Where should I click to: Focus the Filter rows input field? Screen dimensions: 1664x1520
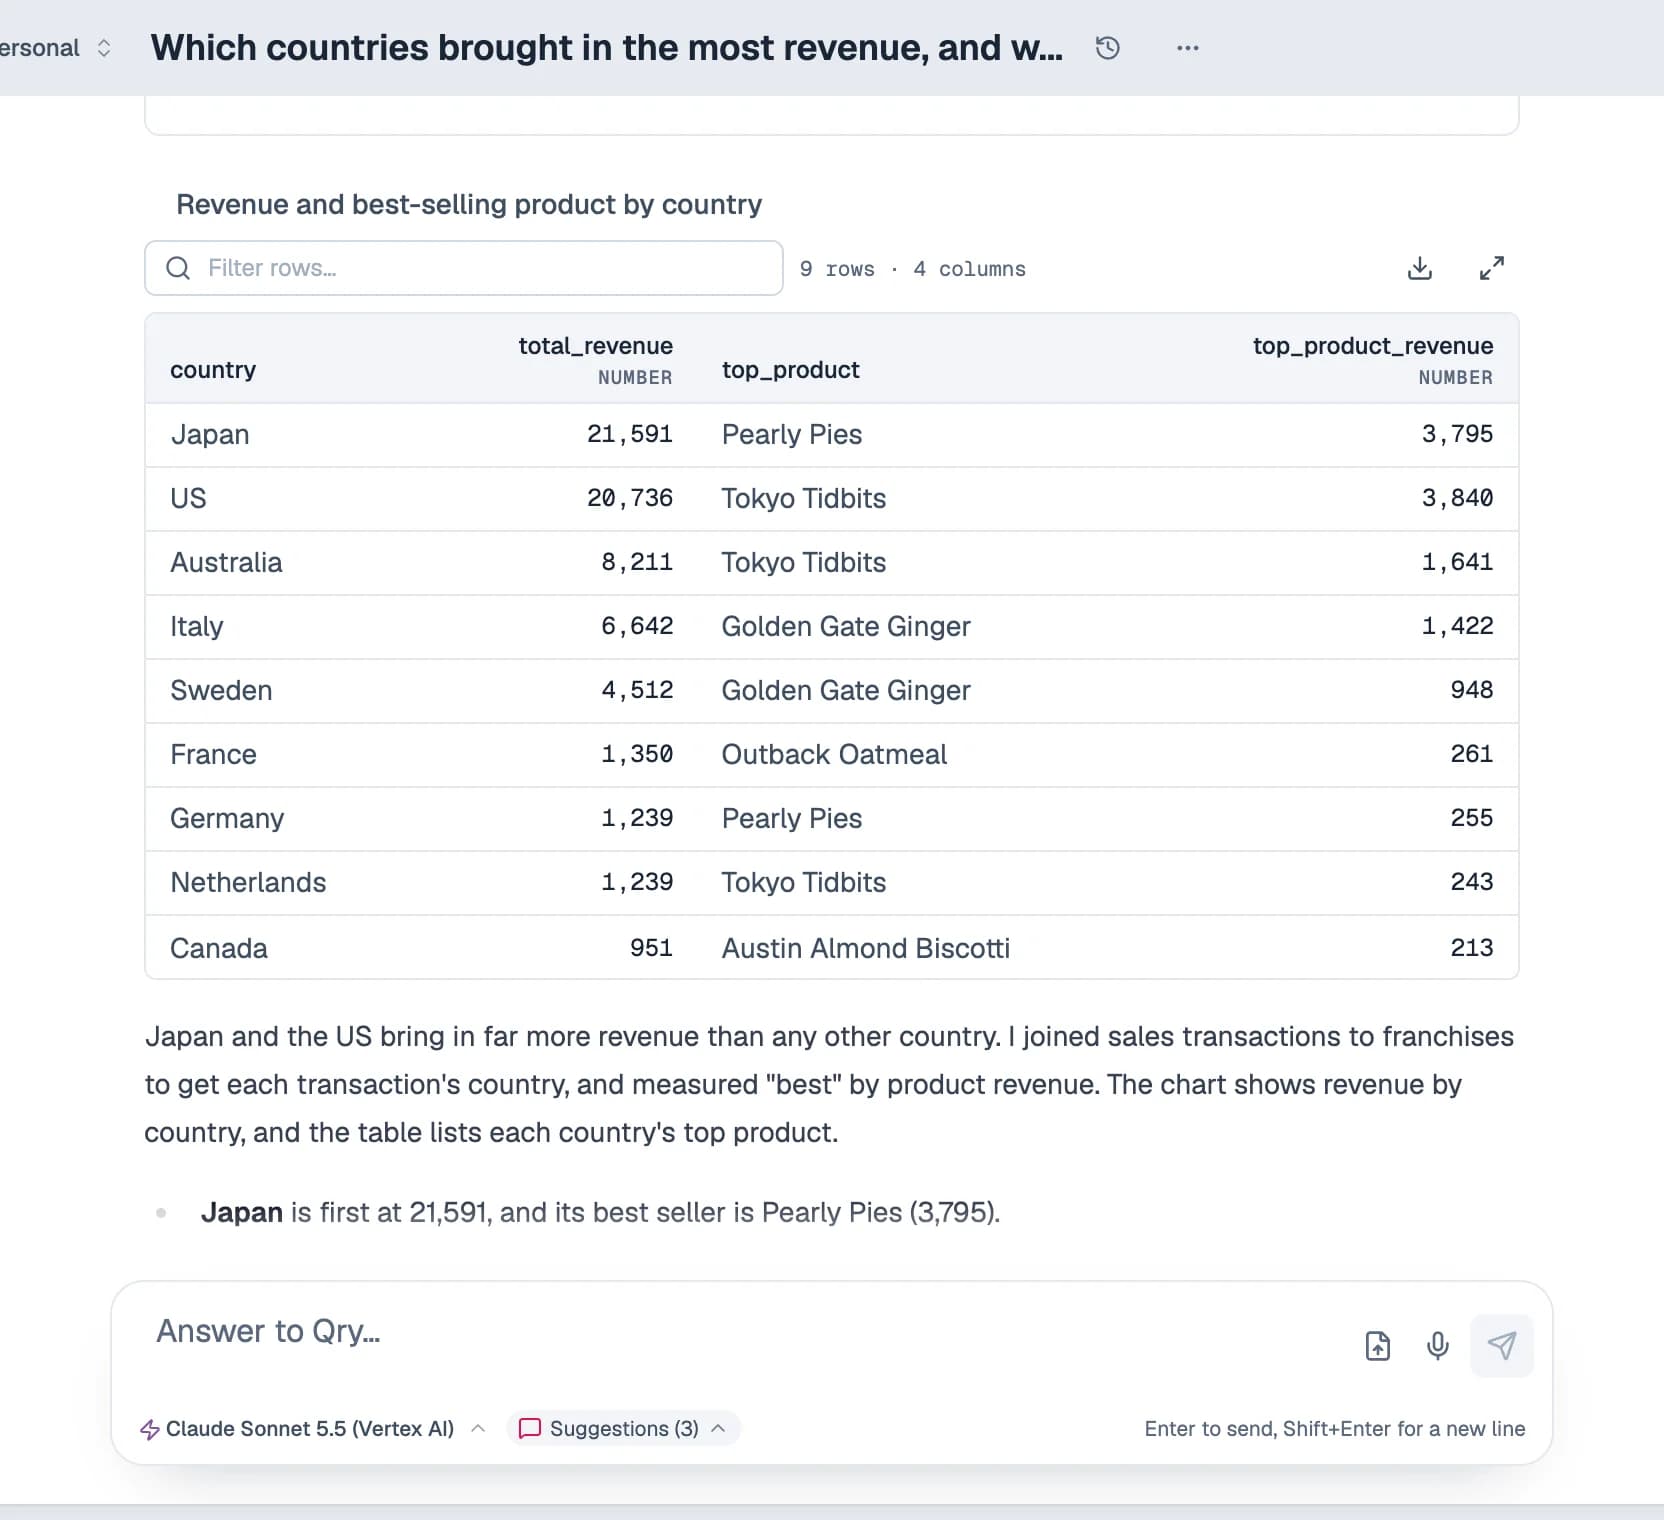click(x=464, y=268)
